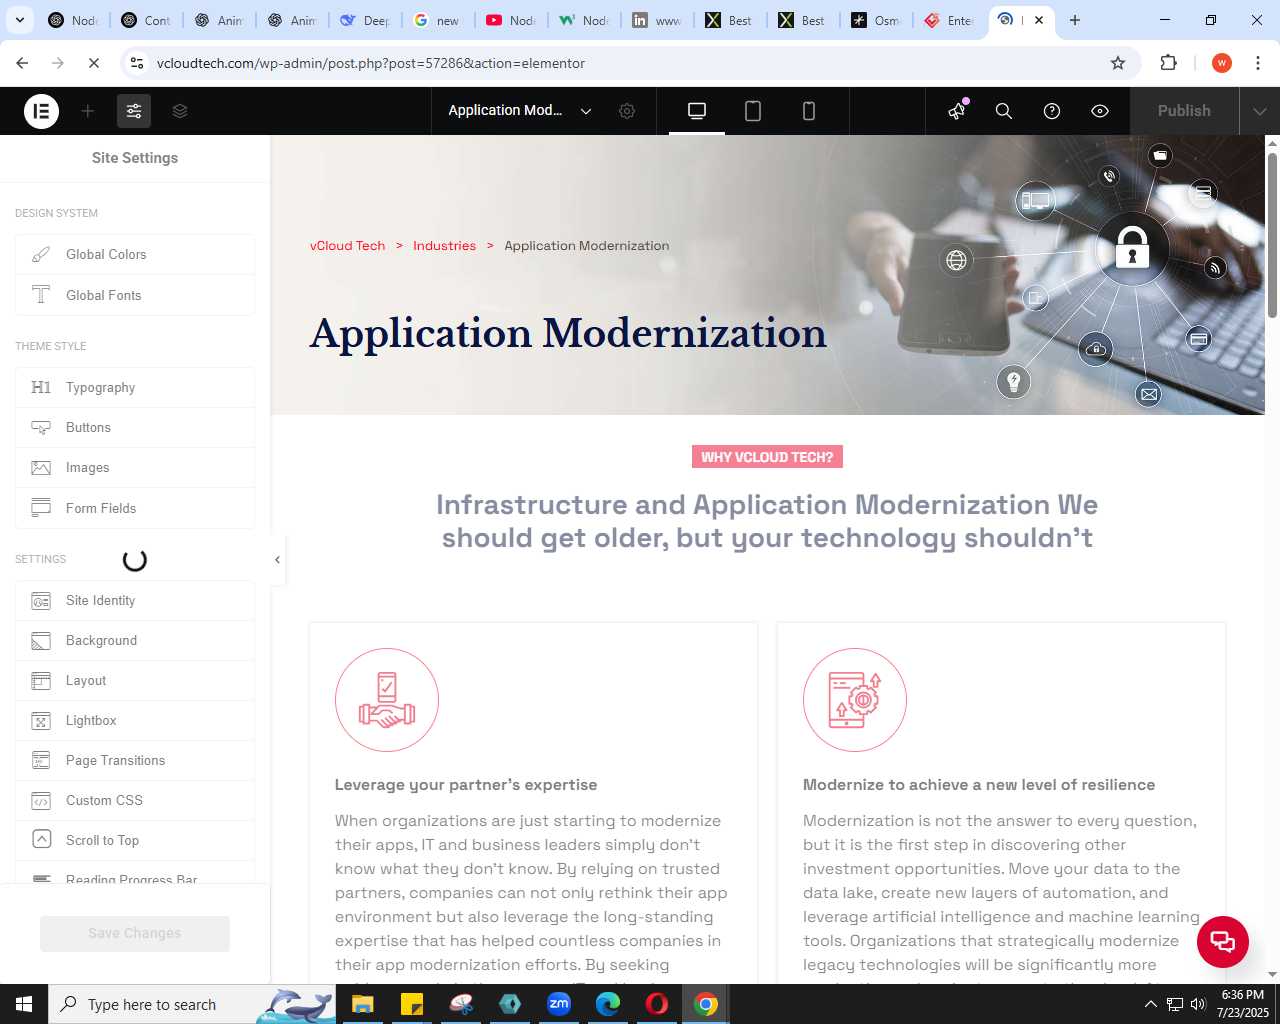Screen dimensions: 1280x1024
Task: Open the Chrome three-dot menu
Action: tap(1258, 63)
